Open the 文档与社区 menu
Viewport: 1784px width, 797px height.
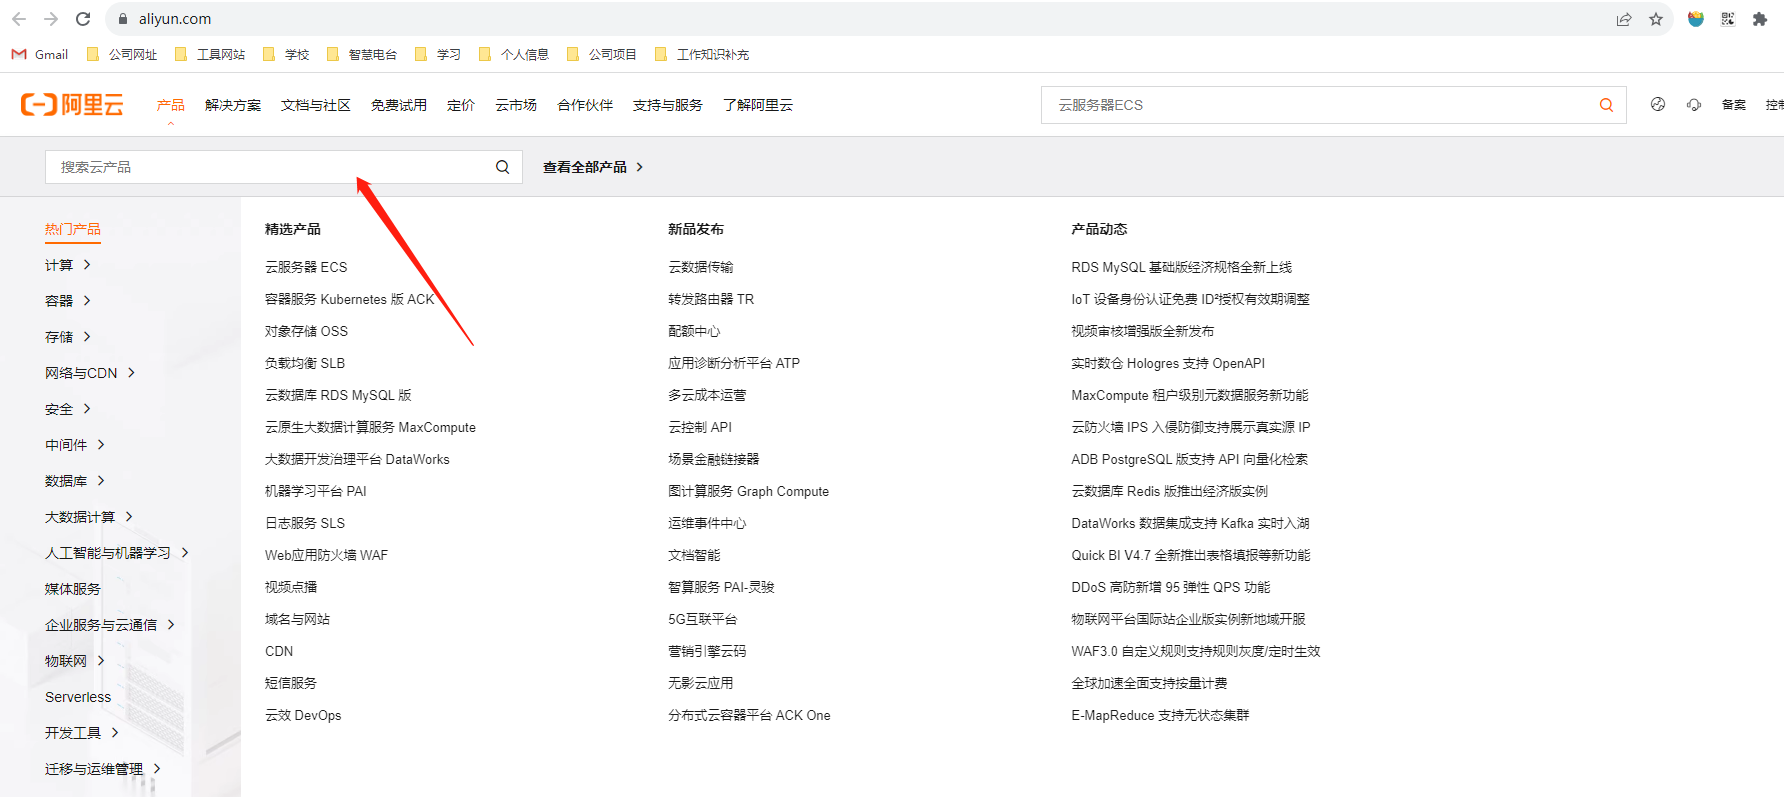pos(316,105)
